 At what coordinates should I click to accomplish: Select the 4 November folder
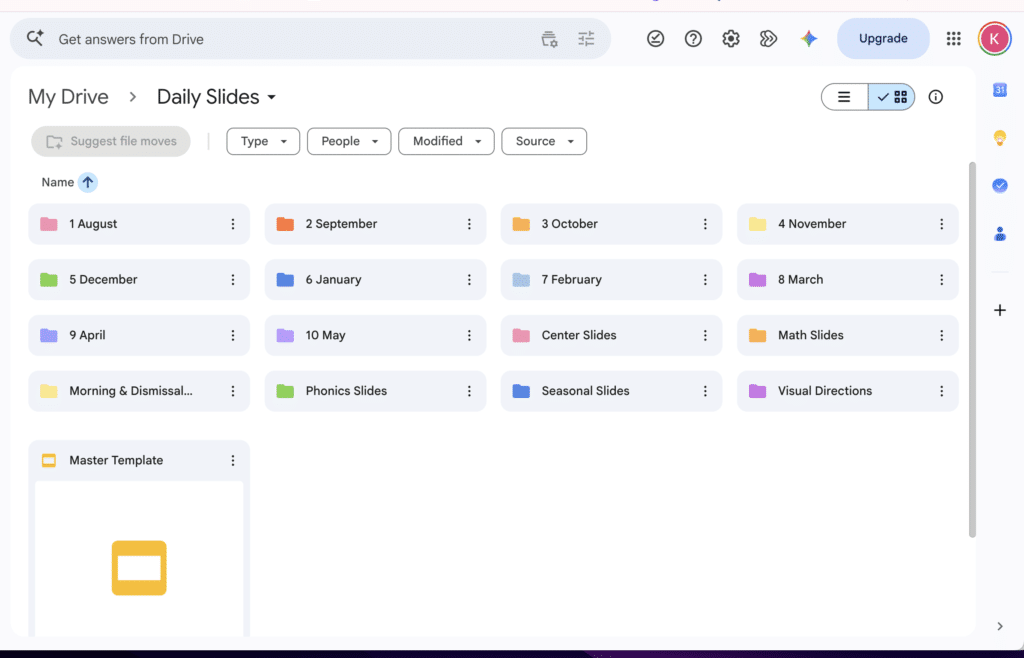tap(848, 224)
